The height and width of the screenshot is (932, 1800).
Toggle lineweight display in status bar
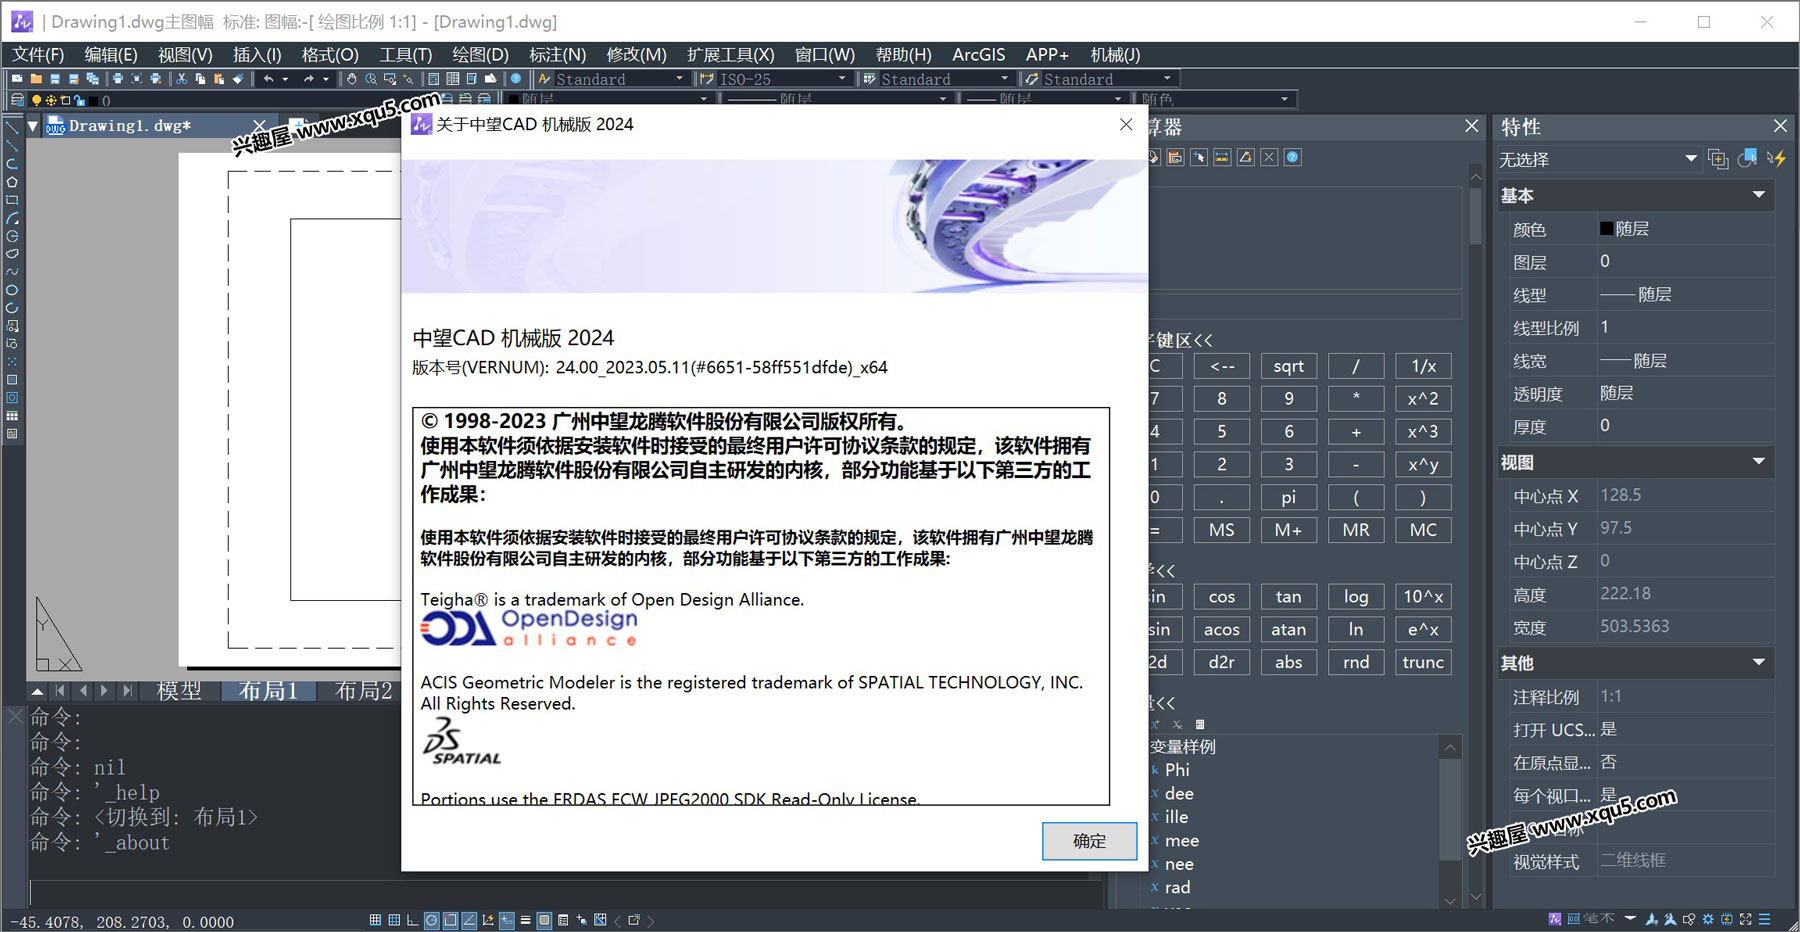coord(525,920)
